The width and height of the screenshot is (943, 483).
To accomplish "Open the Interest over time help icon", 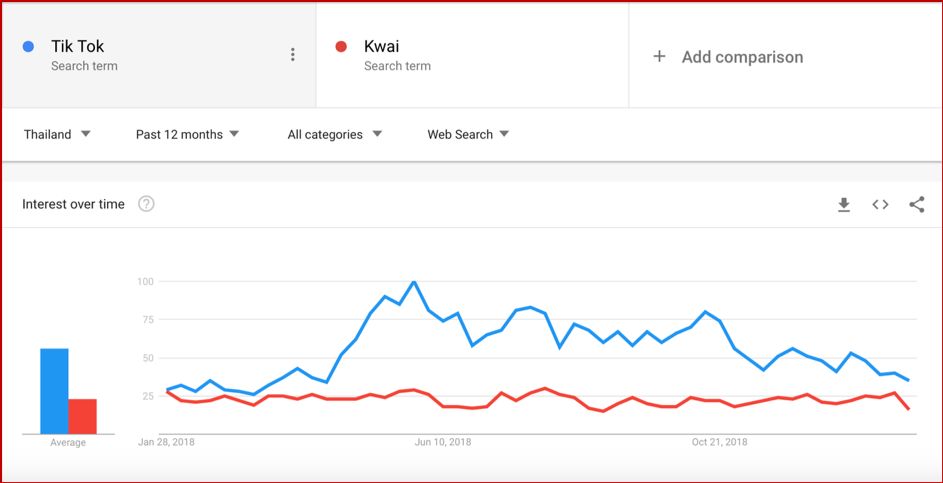I will pyautogui.click(x=146, y=204).
